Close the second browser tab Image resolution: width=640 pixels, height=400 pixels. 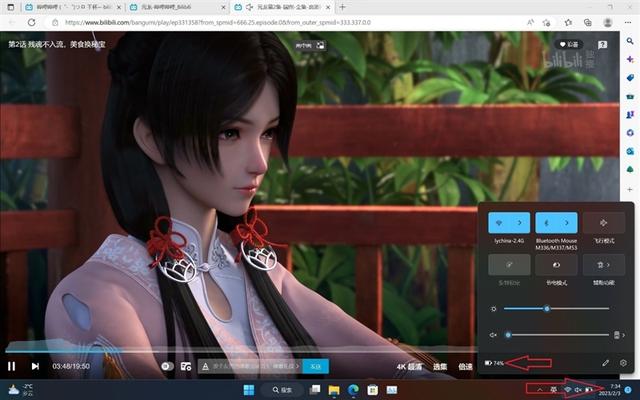point(223,7)
